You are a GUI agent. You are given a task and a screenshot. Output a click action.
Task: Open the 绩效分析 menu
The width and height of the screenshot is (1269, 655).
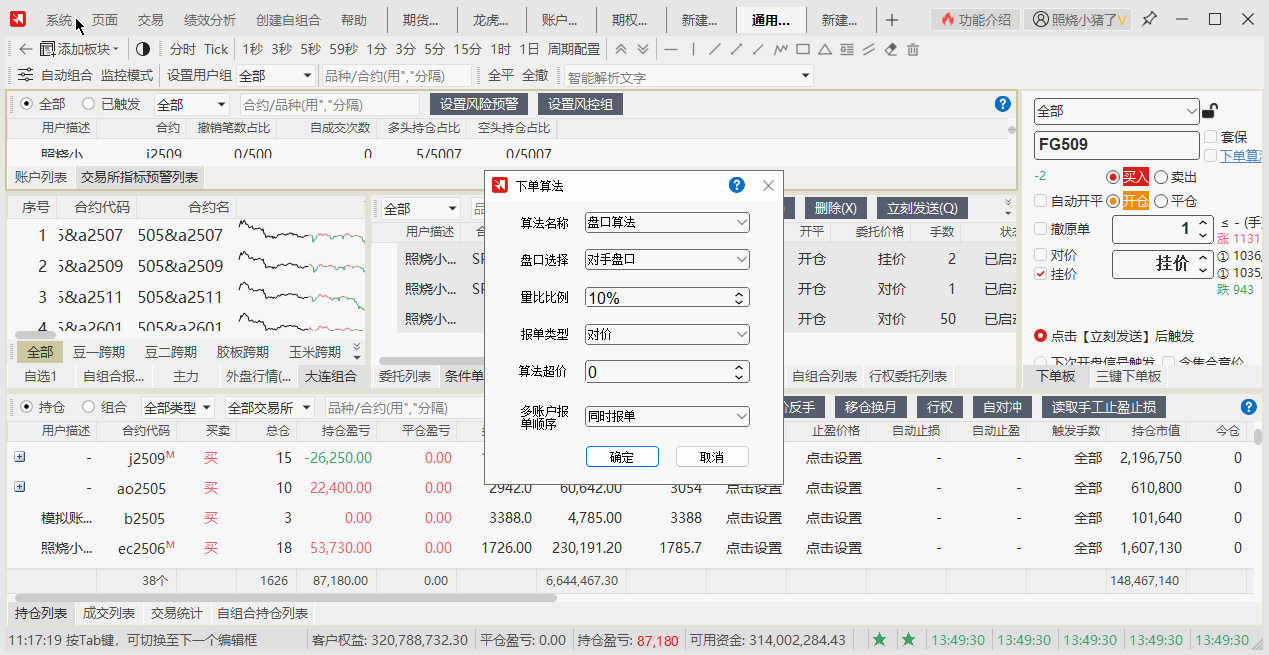(210, 20)
